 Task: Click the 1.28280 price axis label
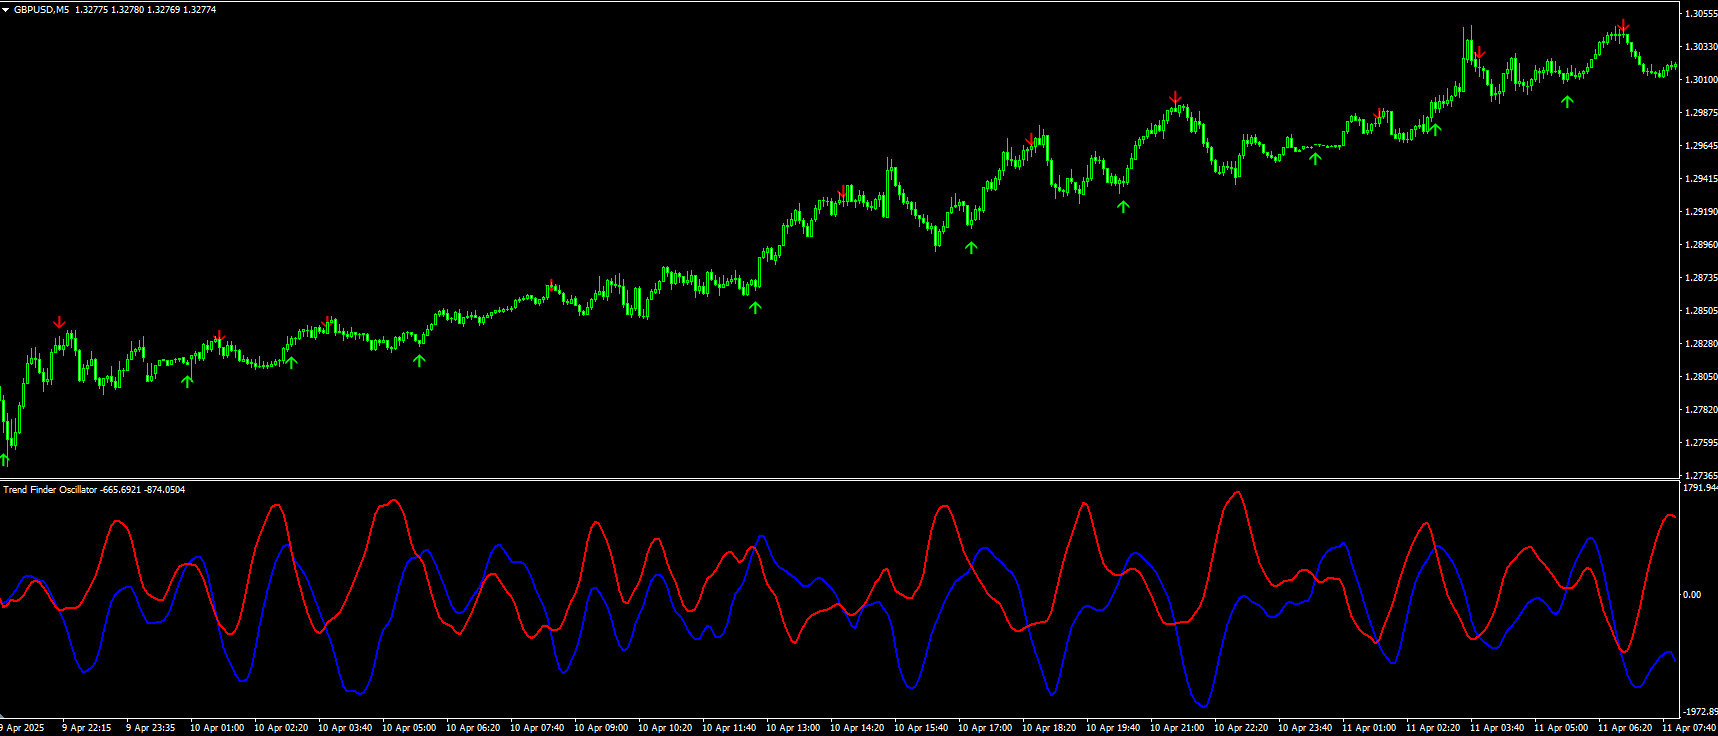[1700, 344]
